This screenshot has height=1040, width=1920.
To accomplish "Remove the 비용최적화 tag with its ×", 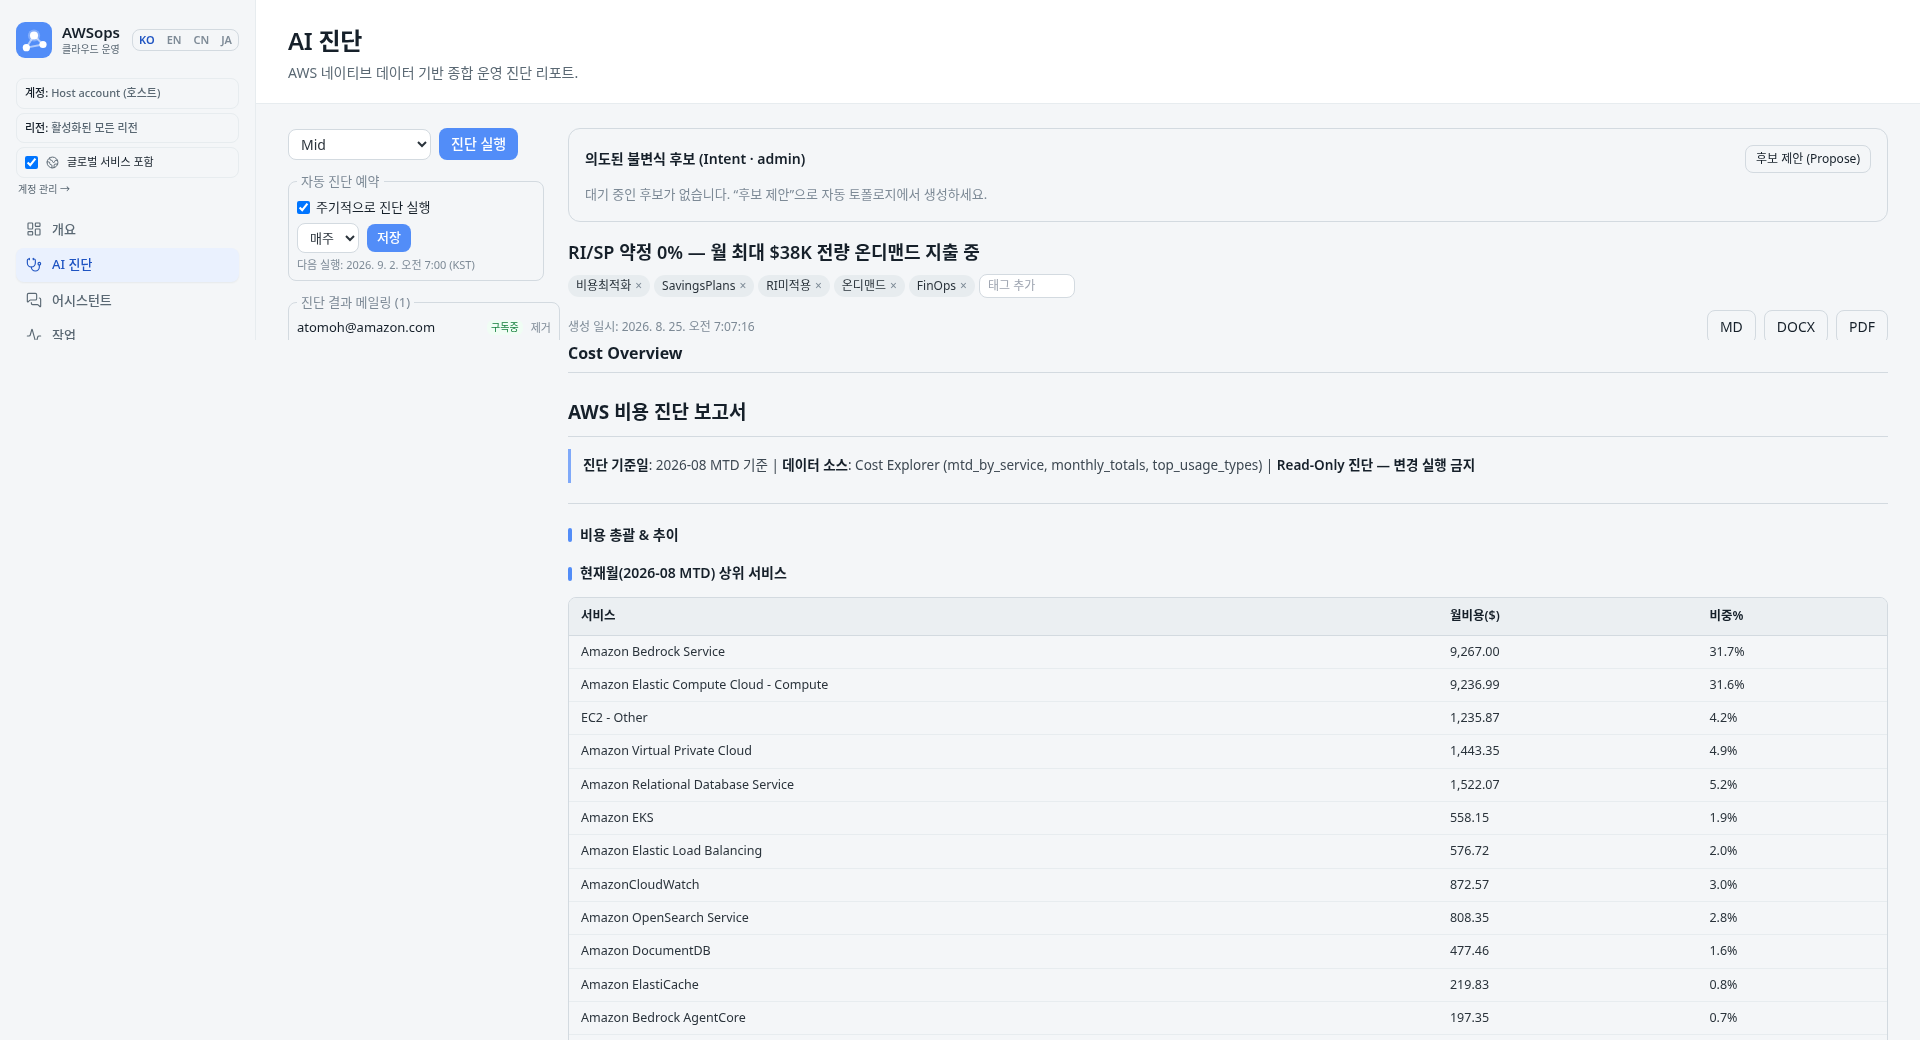I will [639, 286].
